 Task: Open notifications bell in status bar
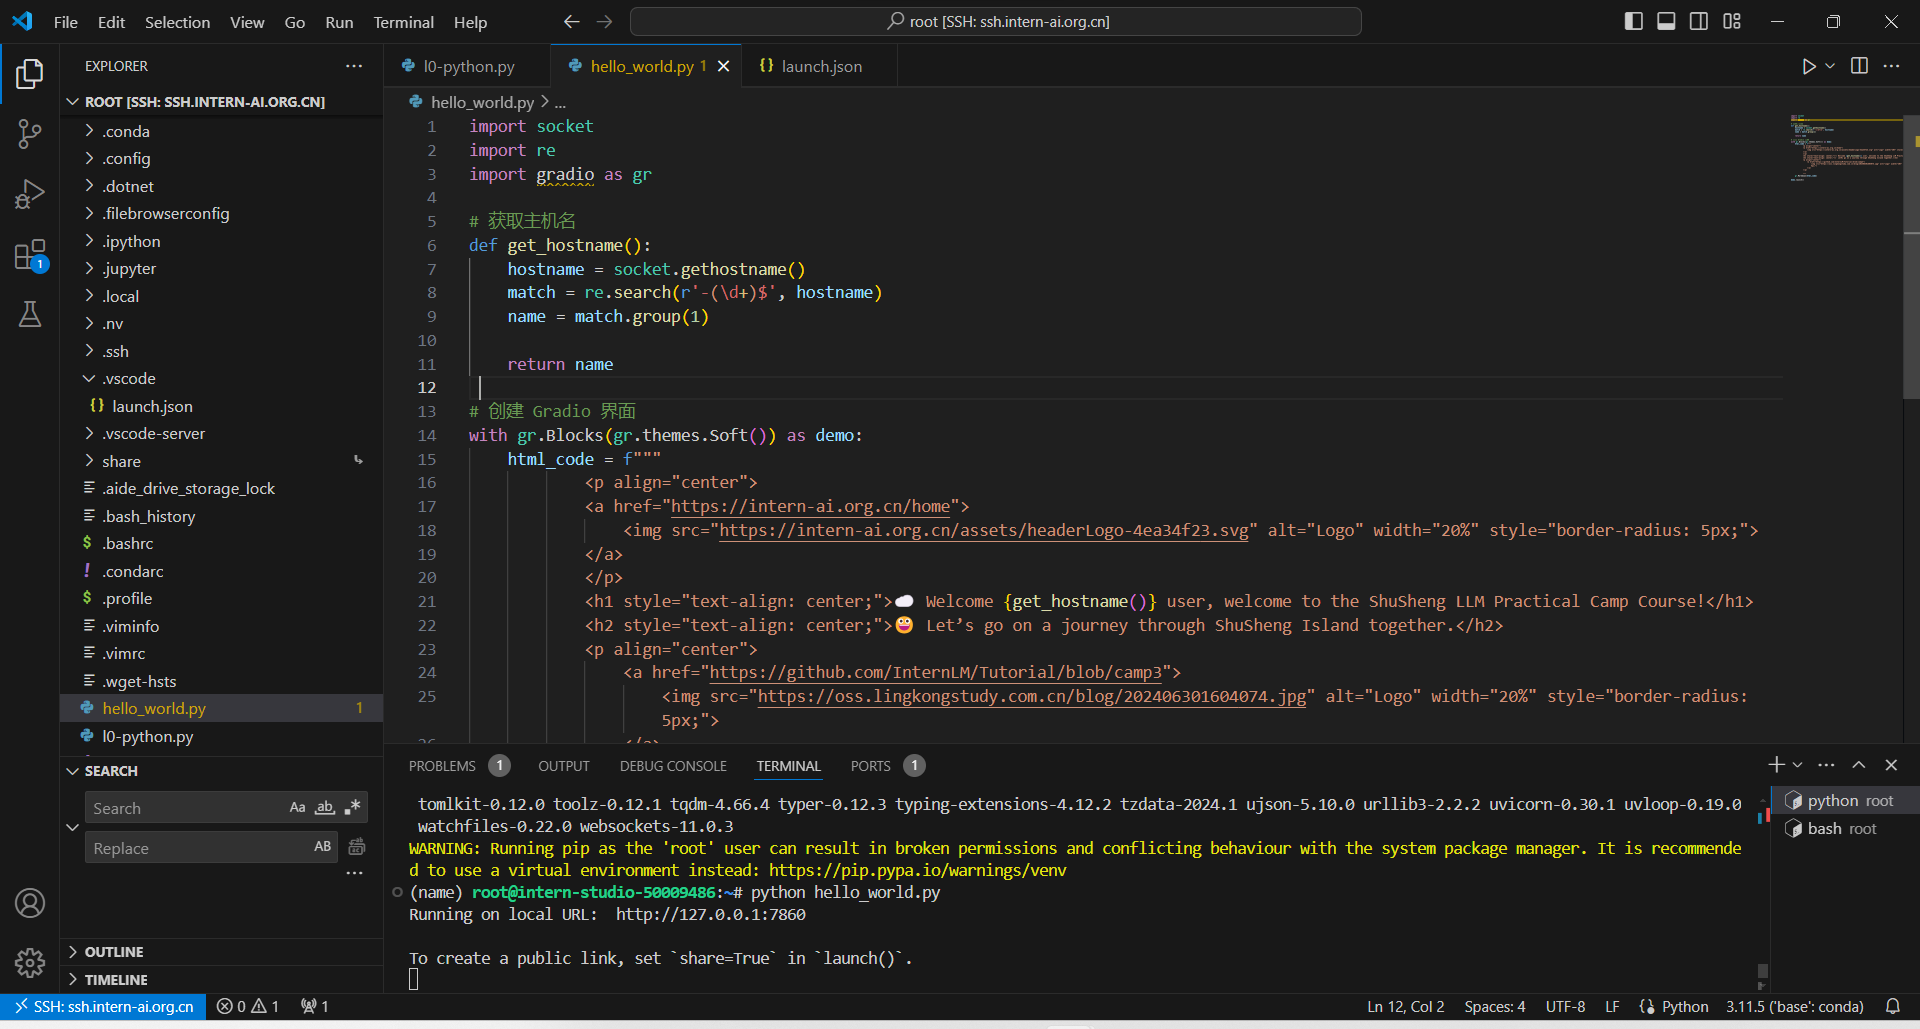[1893, 1006]
